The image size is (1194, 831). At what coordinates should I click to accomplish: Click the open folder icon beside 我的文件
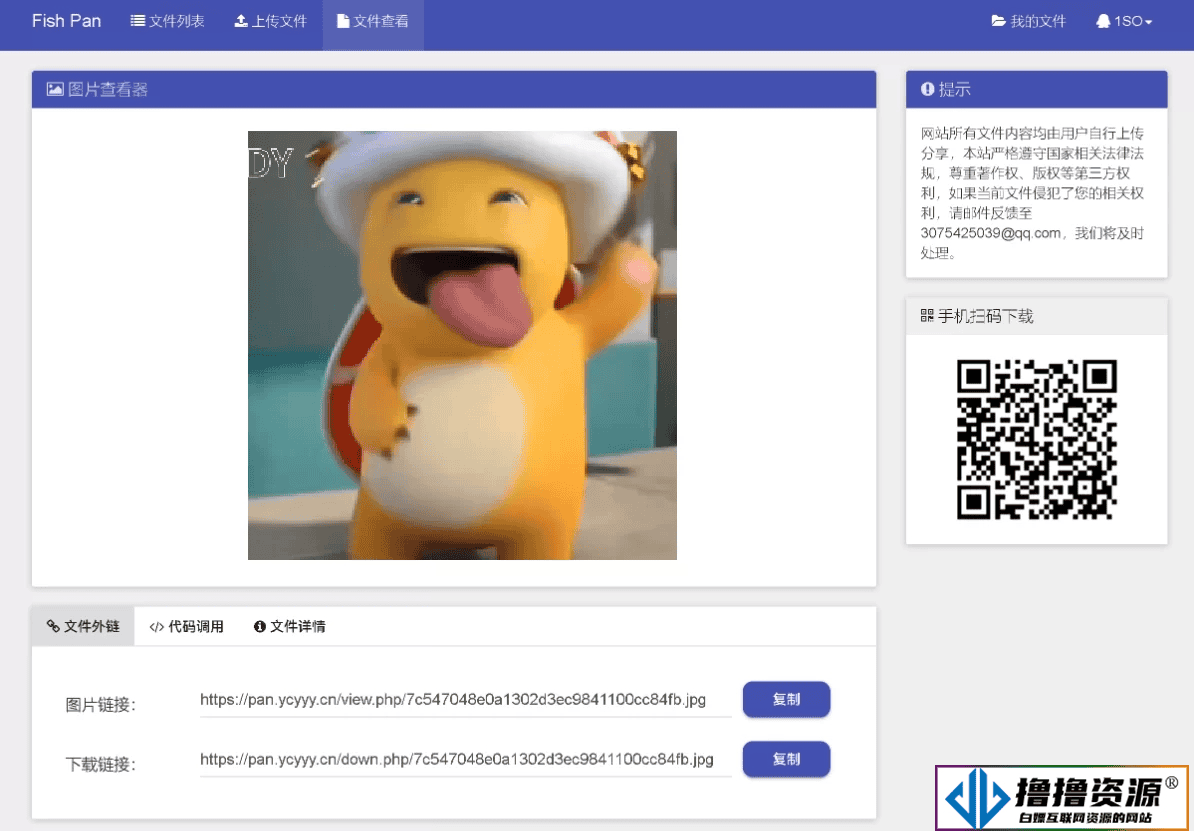(x=998, y=21)
